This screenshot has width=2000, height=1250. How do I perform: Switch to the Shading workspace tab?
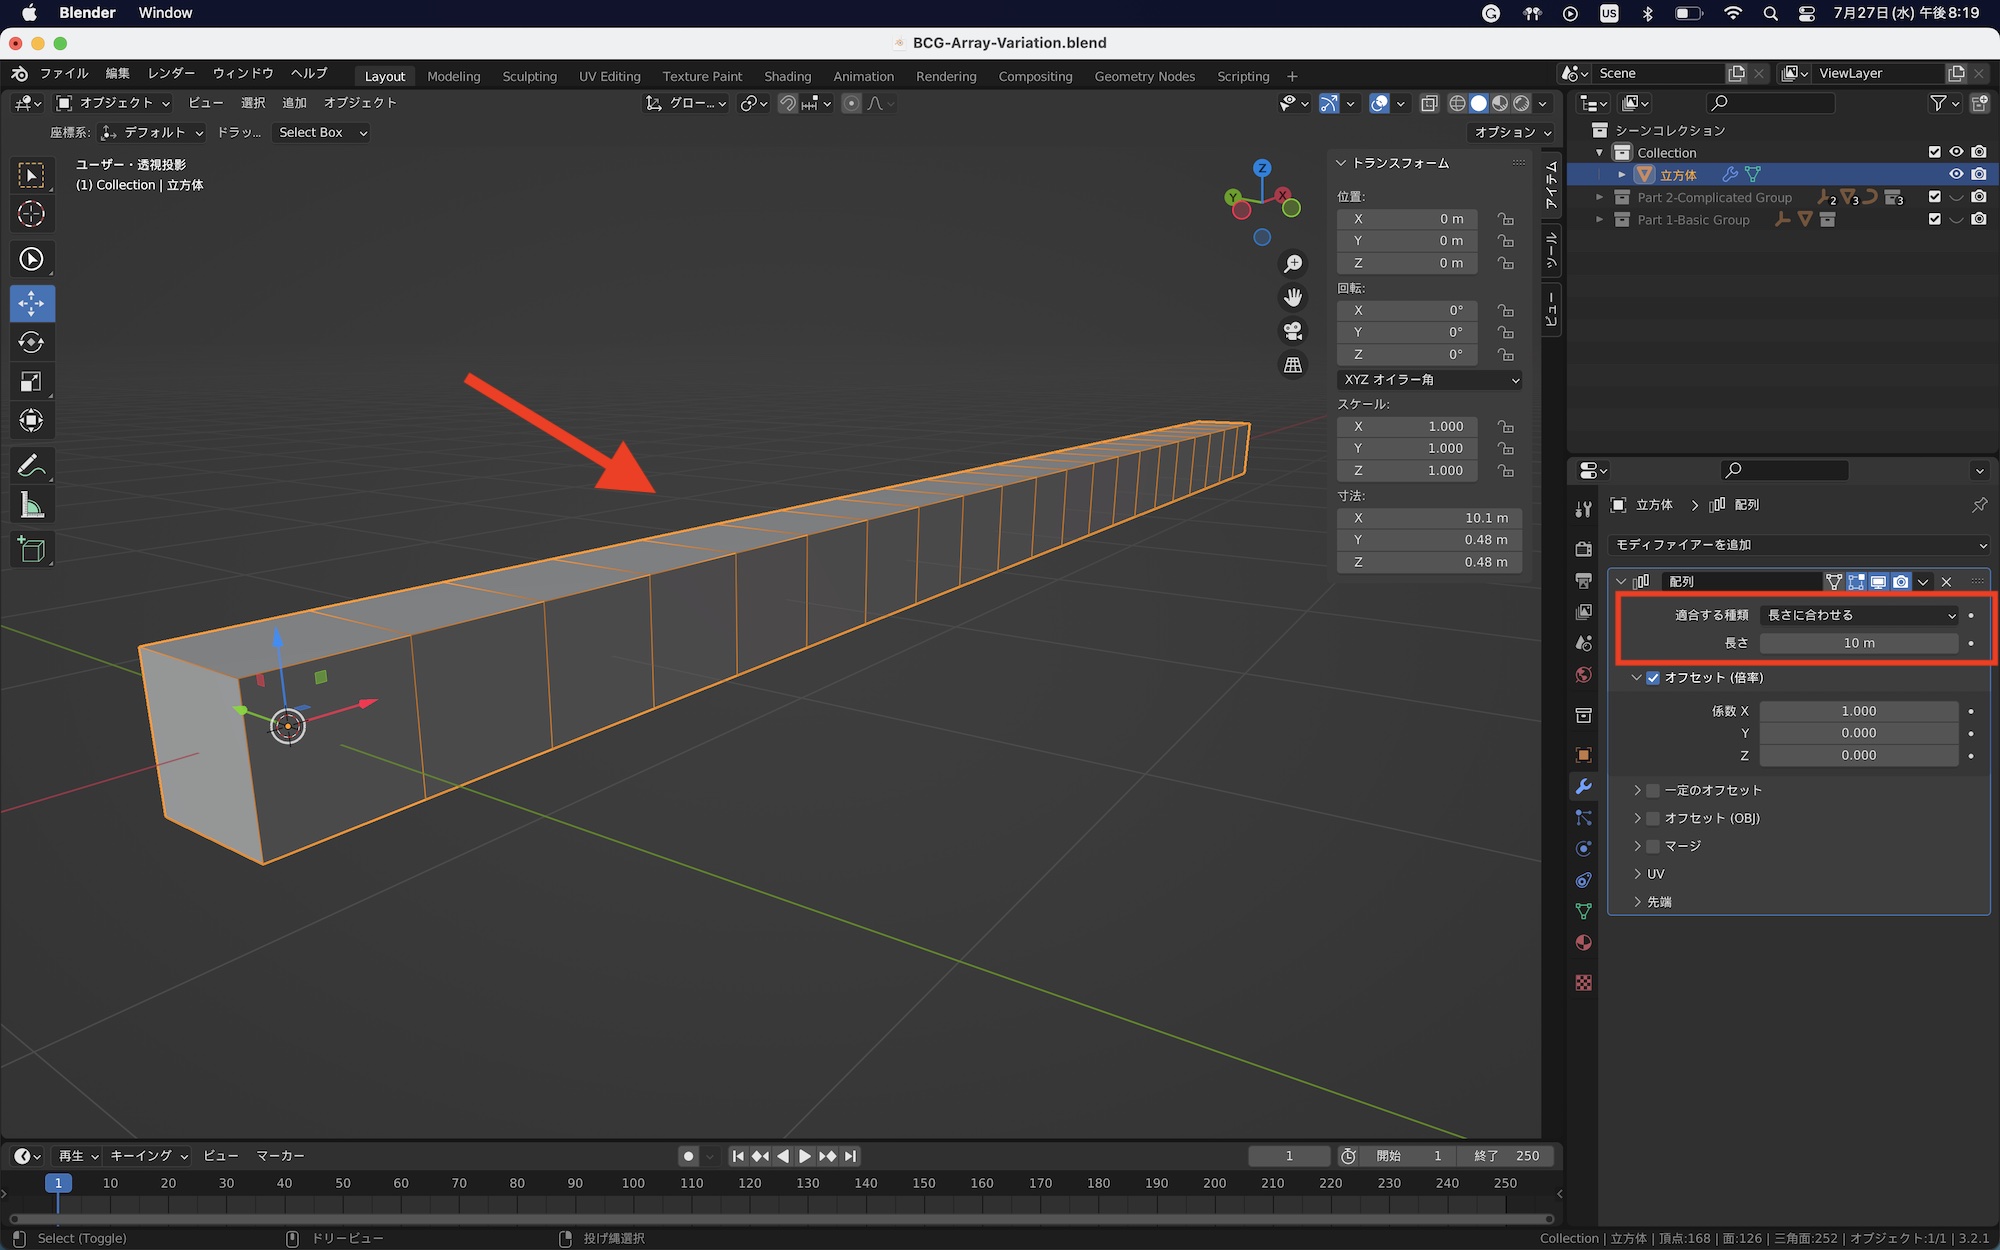tap(787, 76)
